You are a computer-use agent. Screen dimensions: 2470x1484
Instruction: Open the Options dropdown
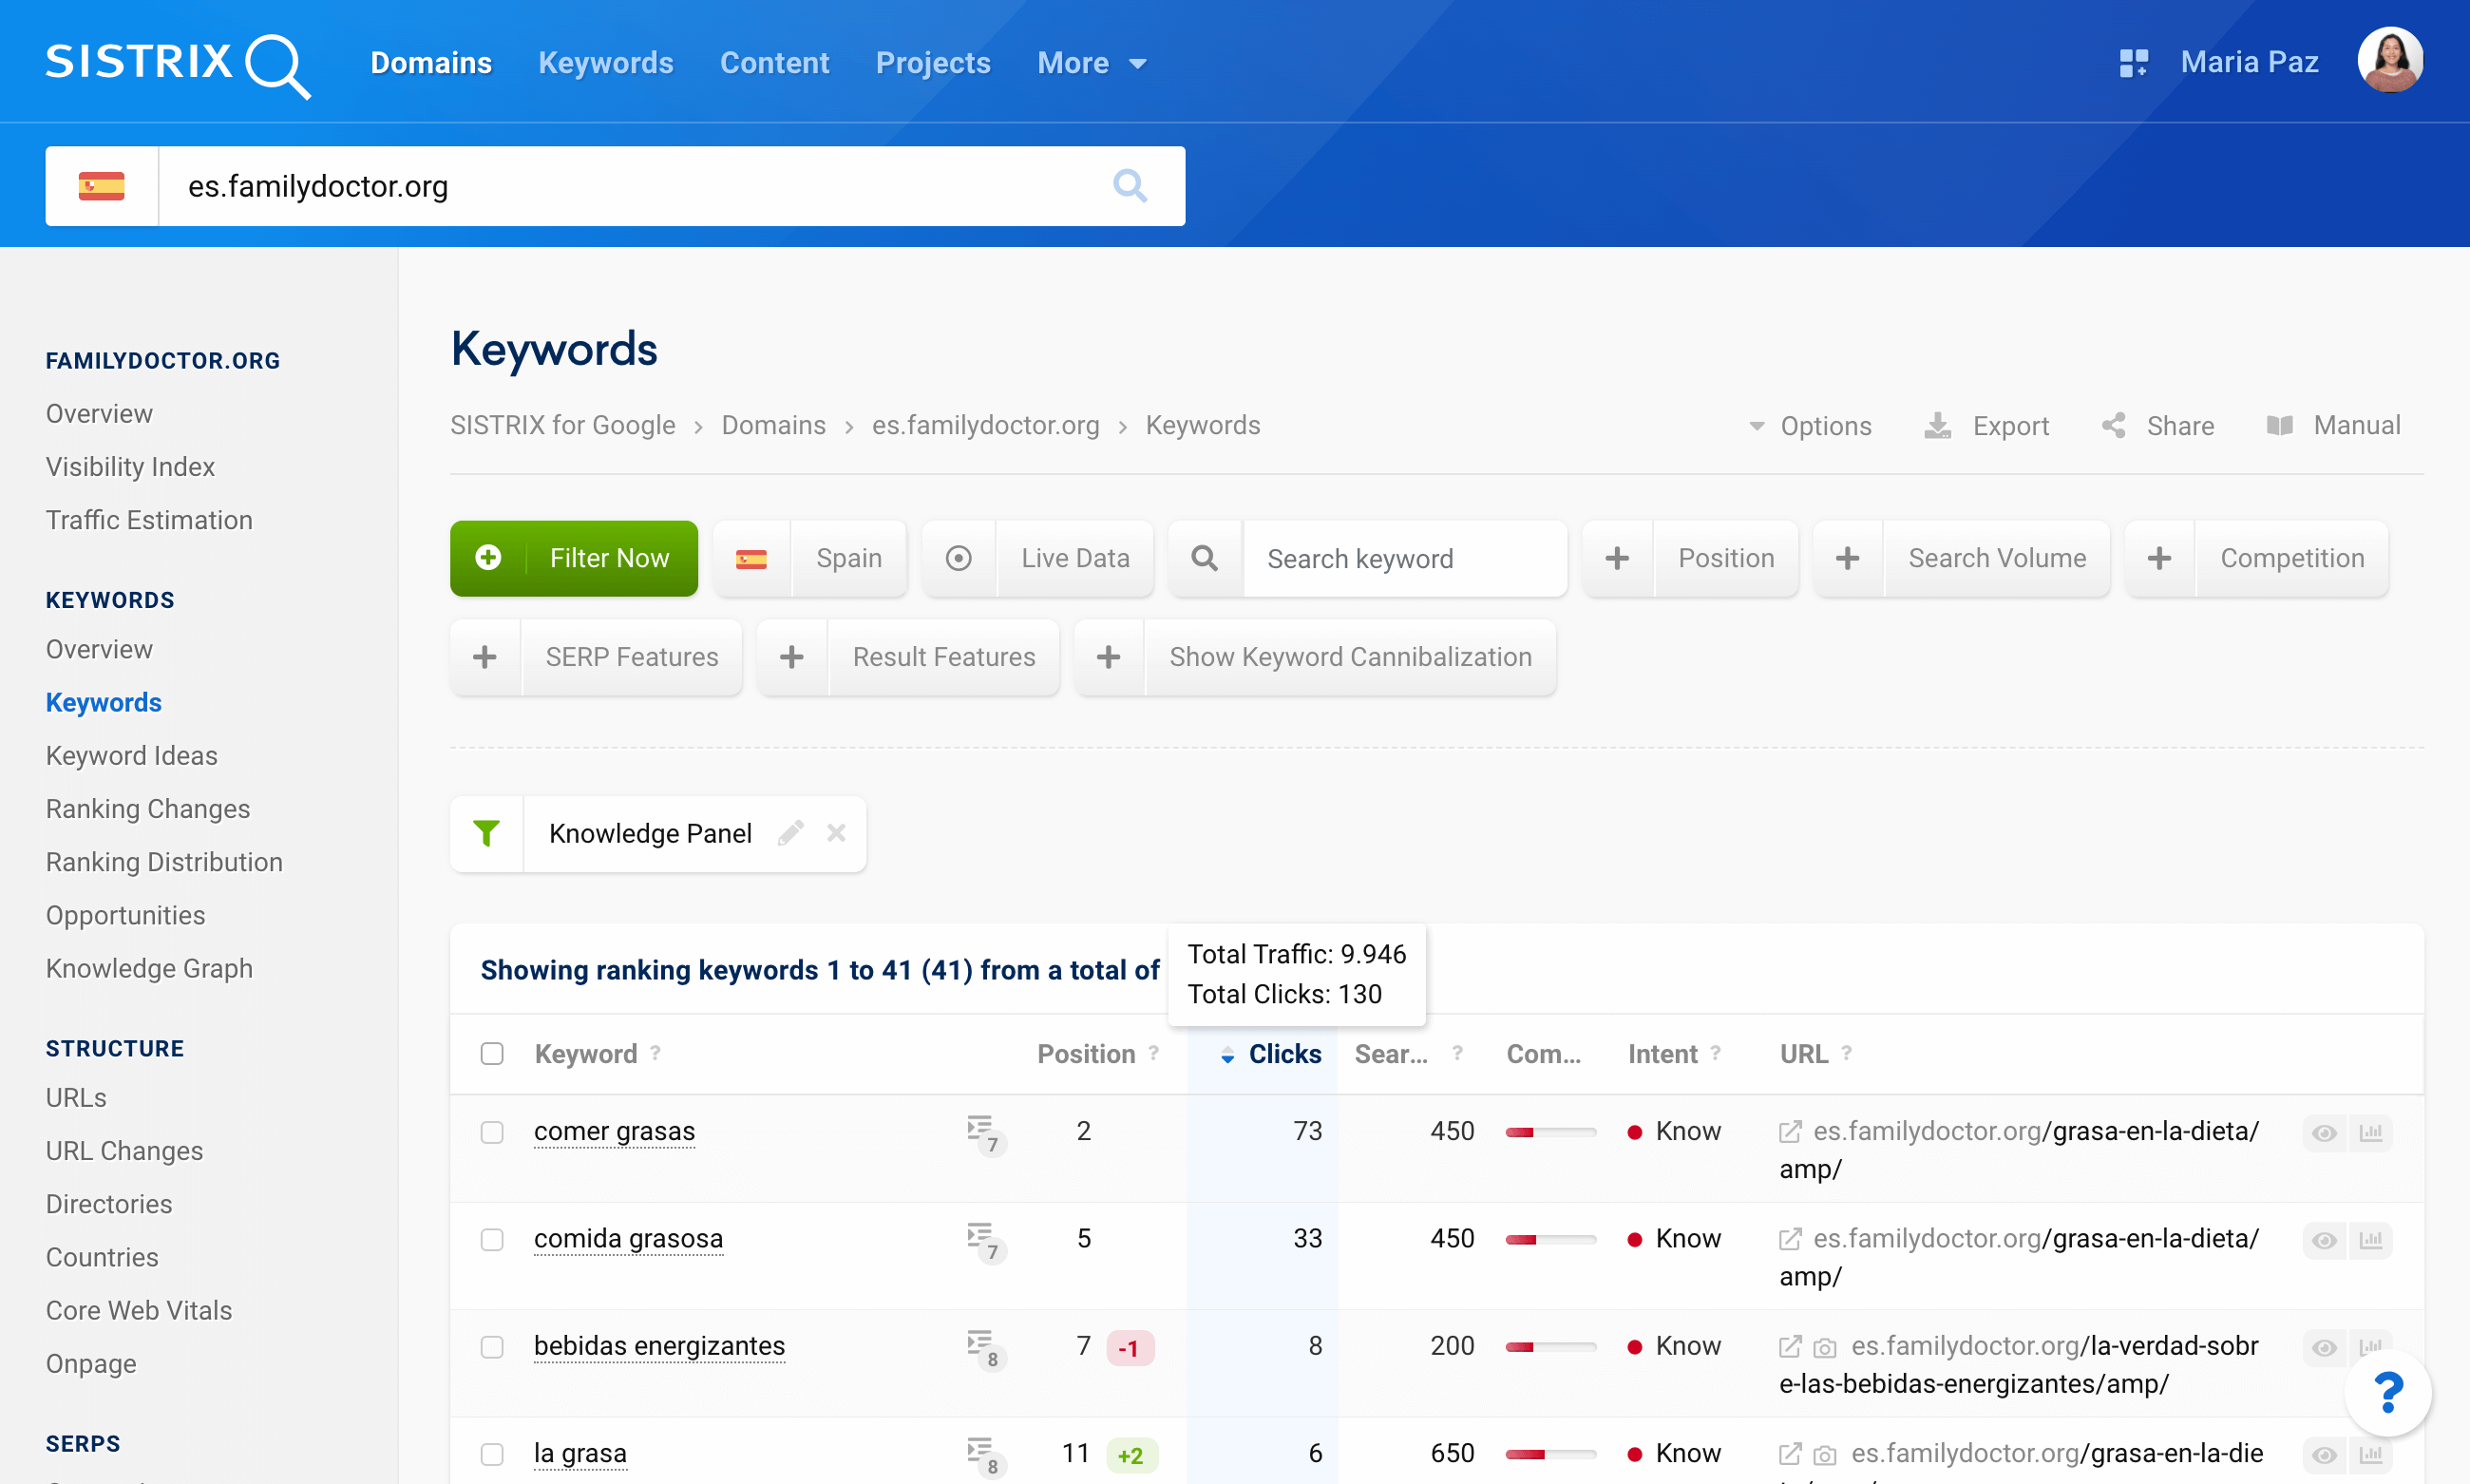[1810, 426]
